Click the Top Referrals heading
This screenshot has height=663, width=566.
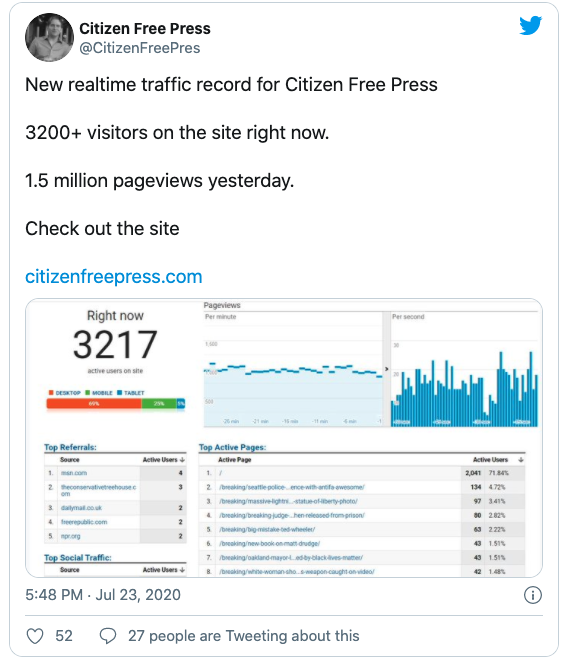click(x=70, y=447)
